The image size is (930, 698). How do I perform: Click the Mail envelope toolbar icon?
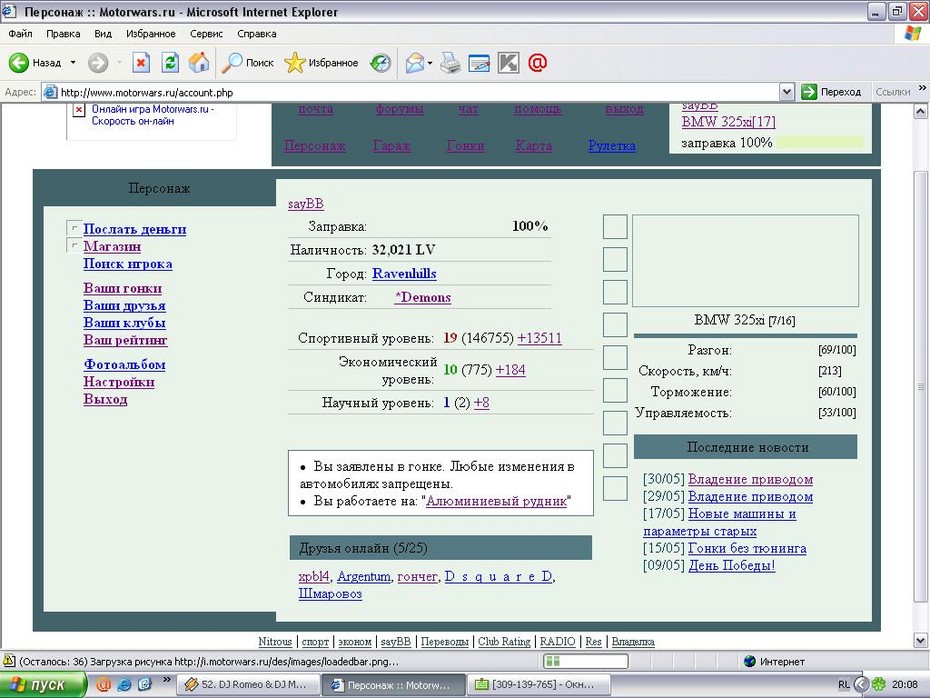(x=415, y=62)
